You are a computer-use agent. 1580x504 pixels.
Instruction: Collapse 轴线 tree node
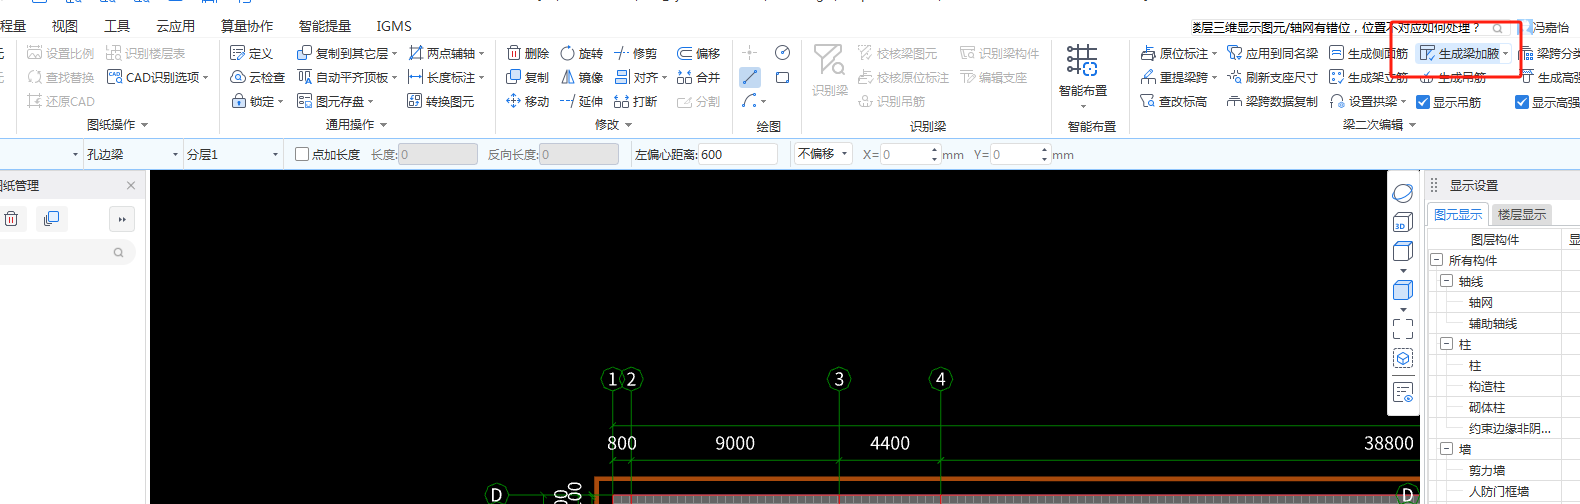(x=1446, y=281)
